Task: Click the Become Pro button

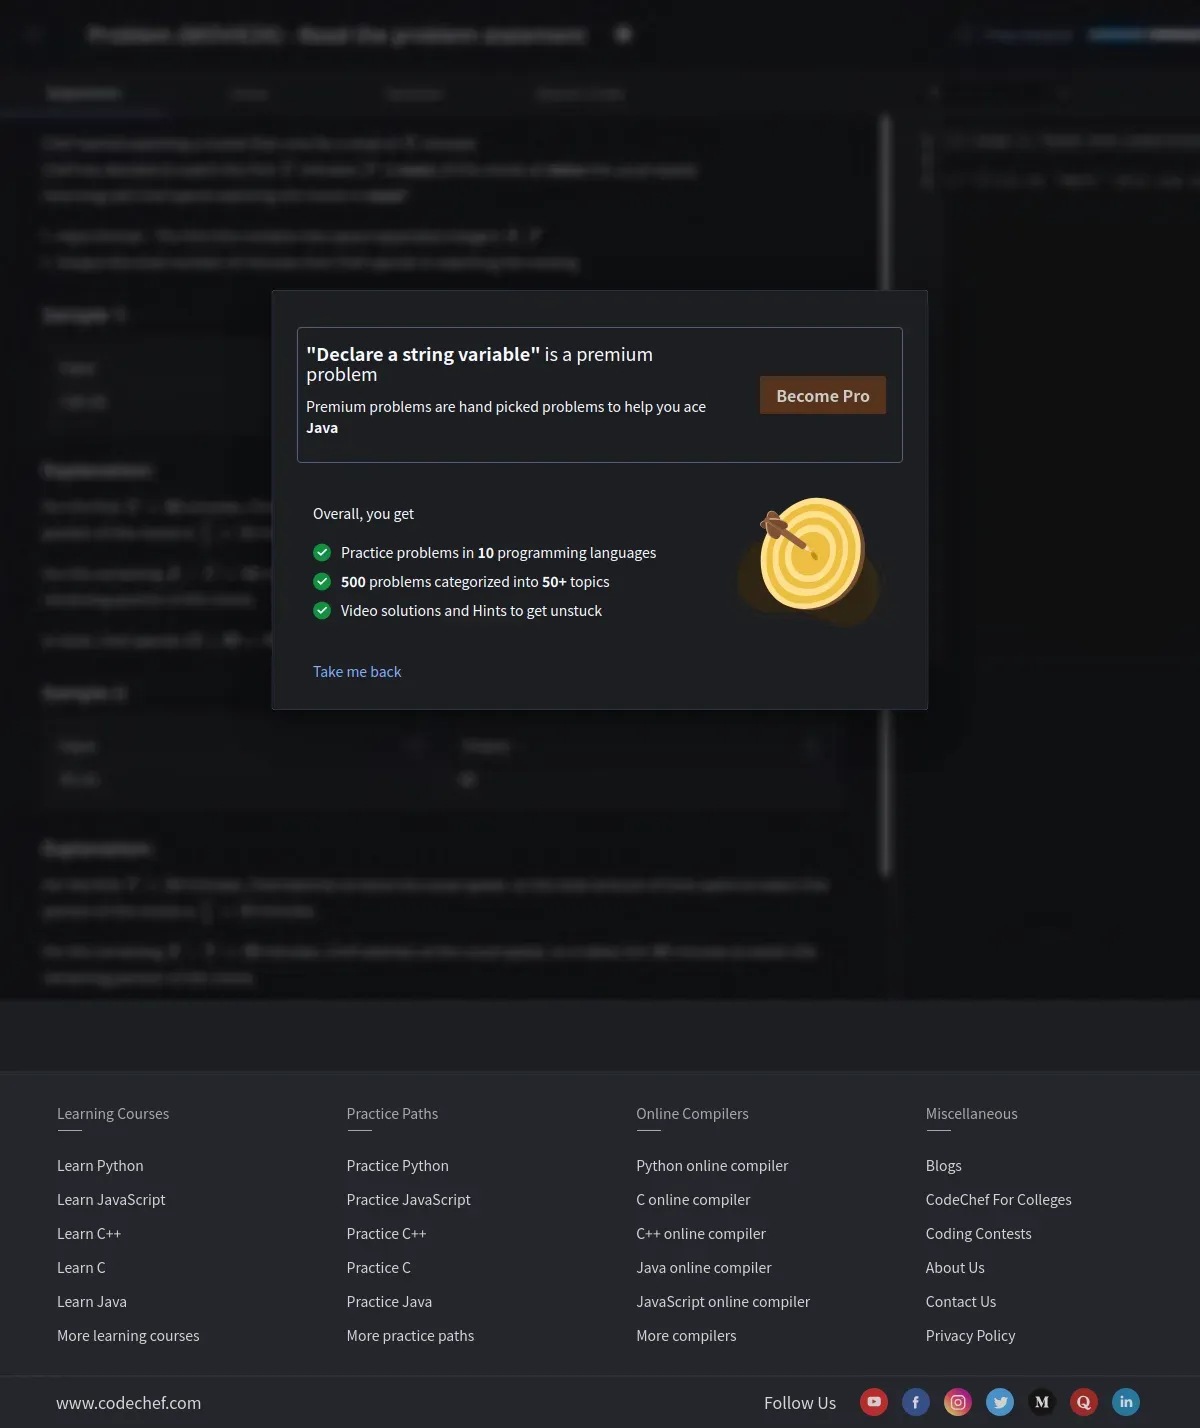Action: tap(823, 395)
